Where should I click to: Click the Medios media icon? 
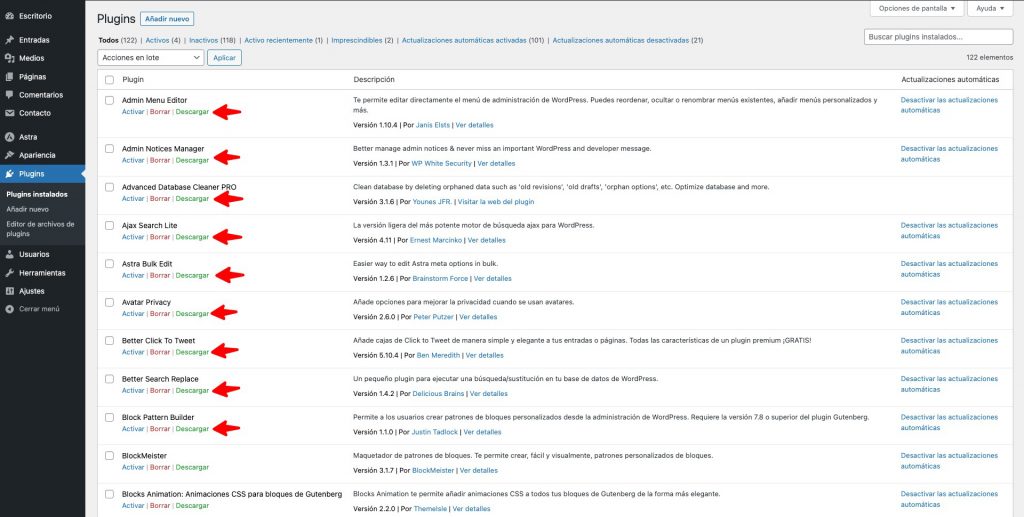point(9,58)
